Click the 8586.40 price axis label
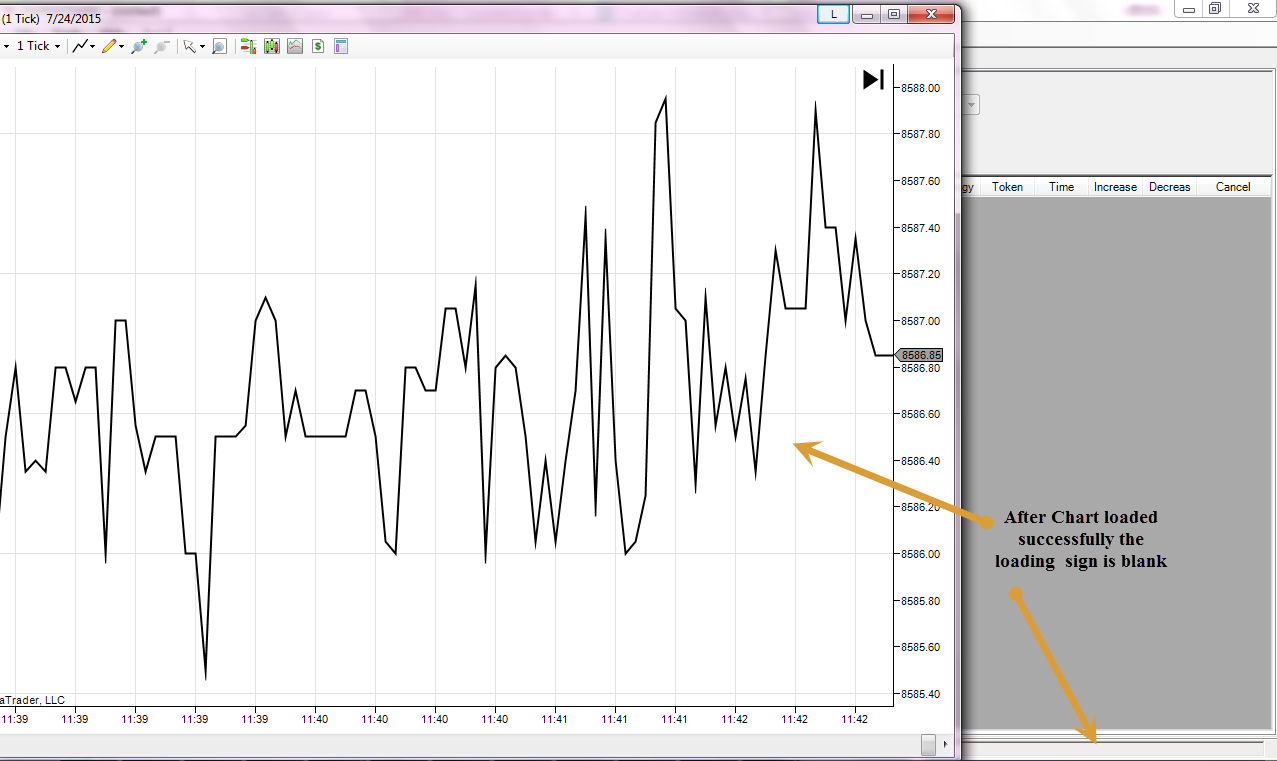 [920, 461]
